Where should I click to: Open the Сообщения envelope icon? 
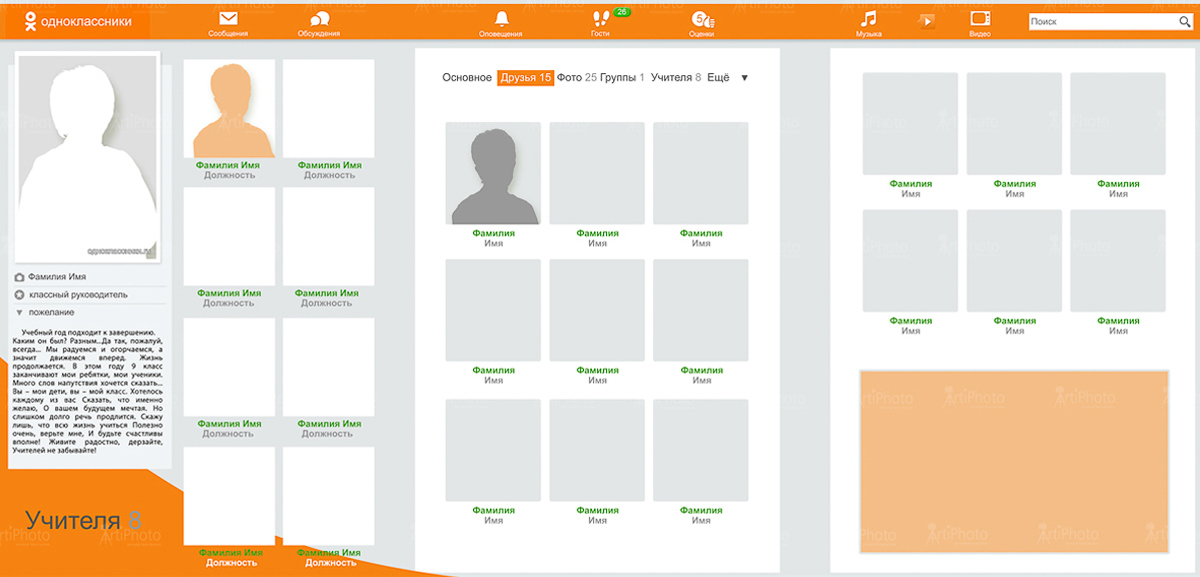click(x=228, y=19)
